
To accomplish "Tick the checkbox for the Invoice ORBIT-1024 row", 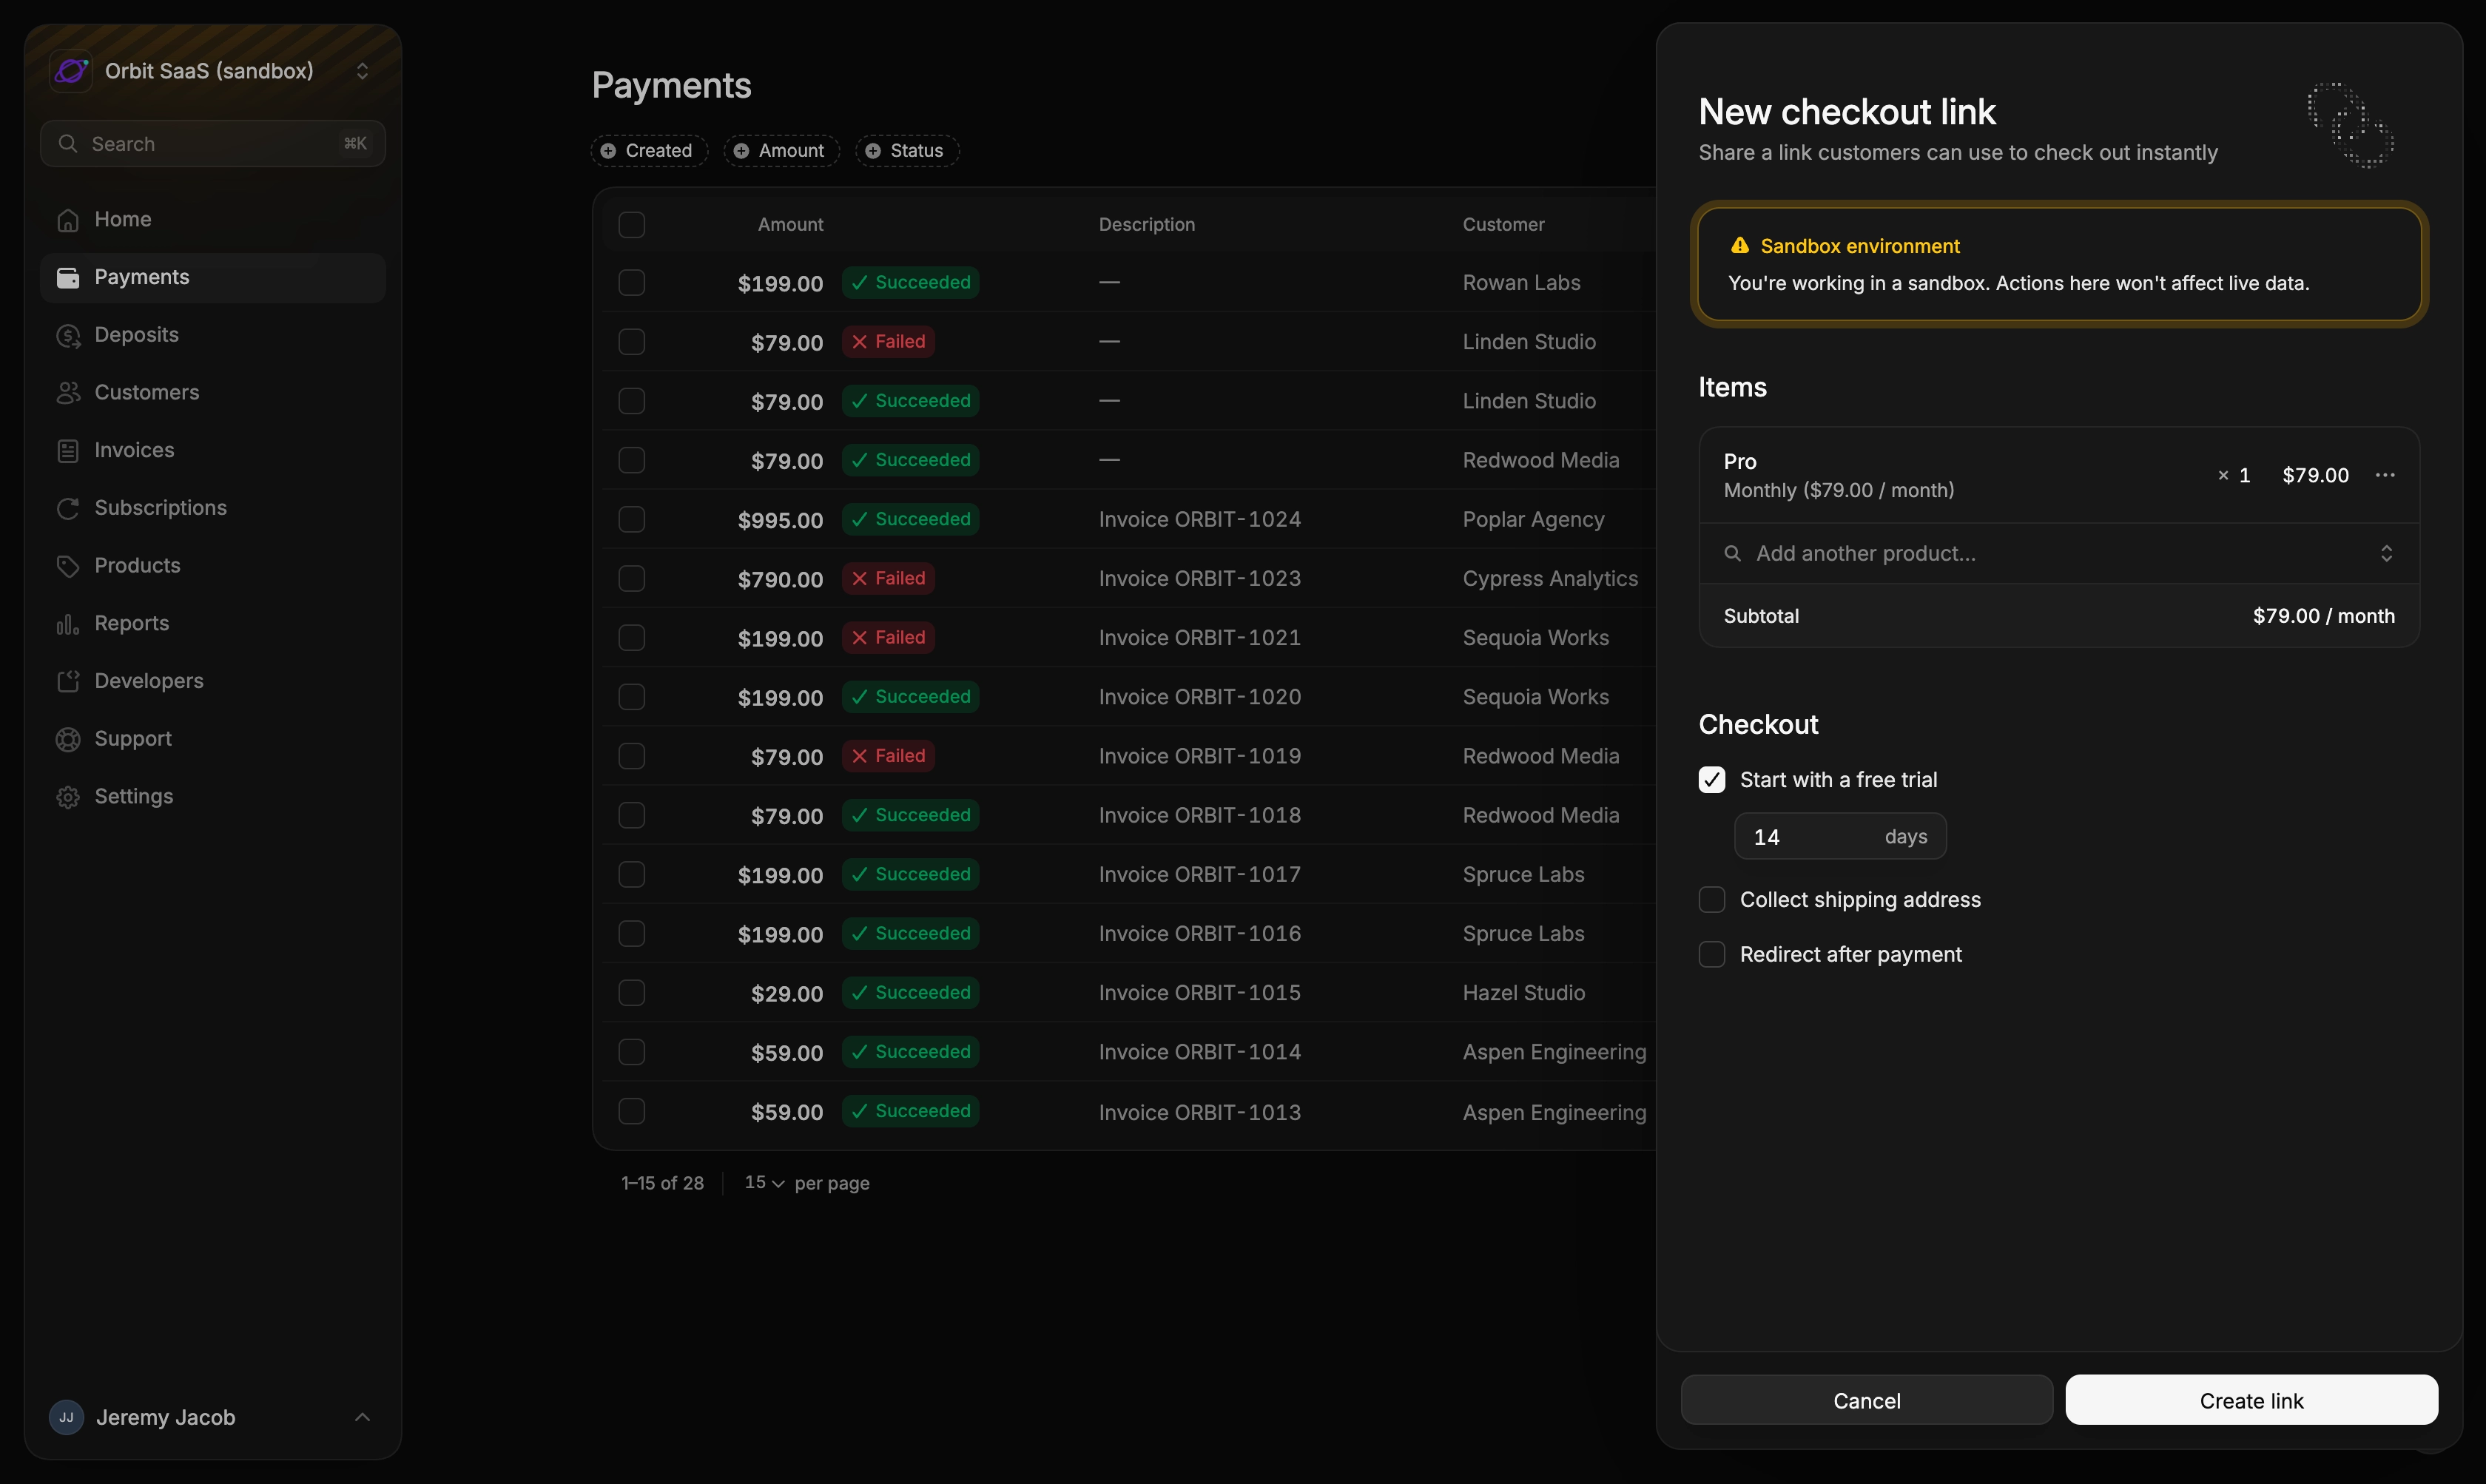I will coord(632,520).
